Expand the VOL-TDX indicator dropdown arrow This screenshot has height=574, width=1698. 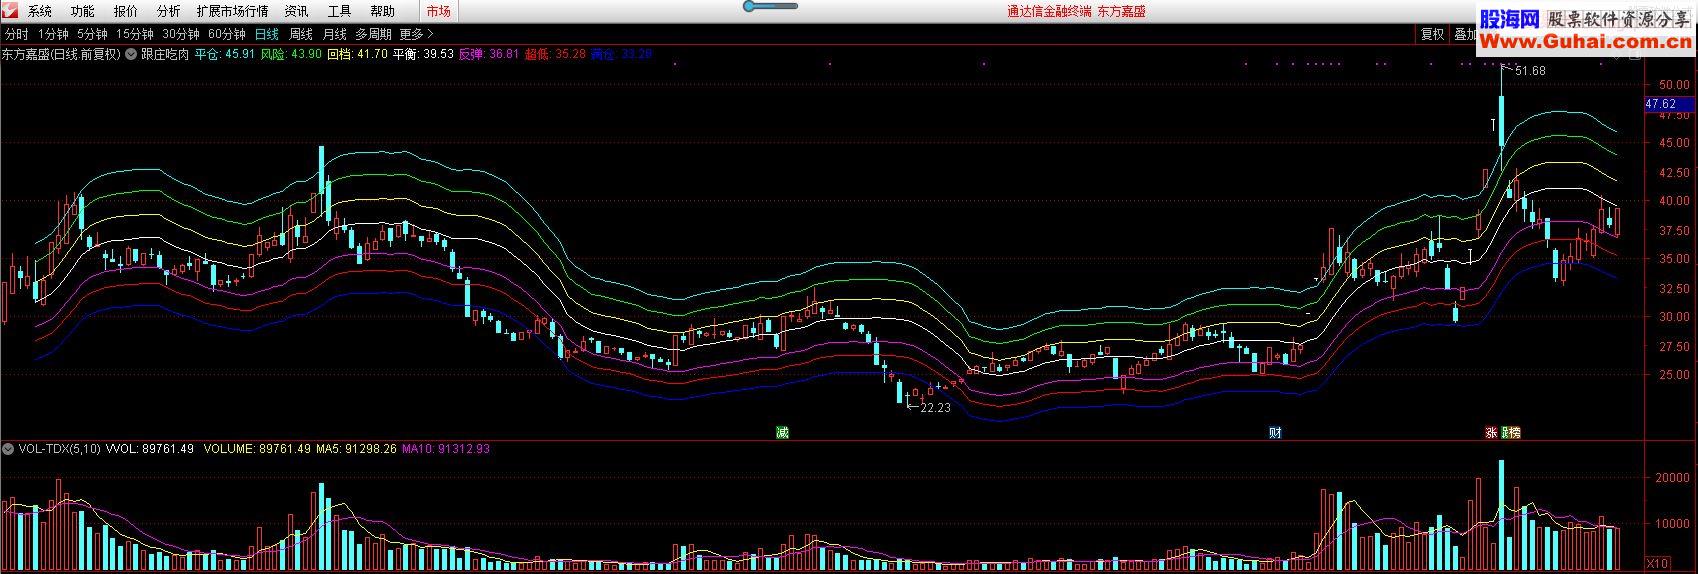click(9, 449)
